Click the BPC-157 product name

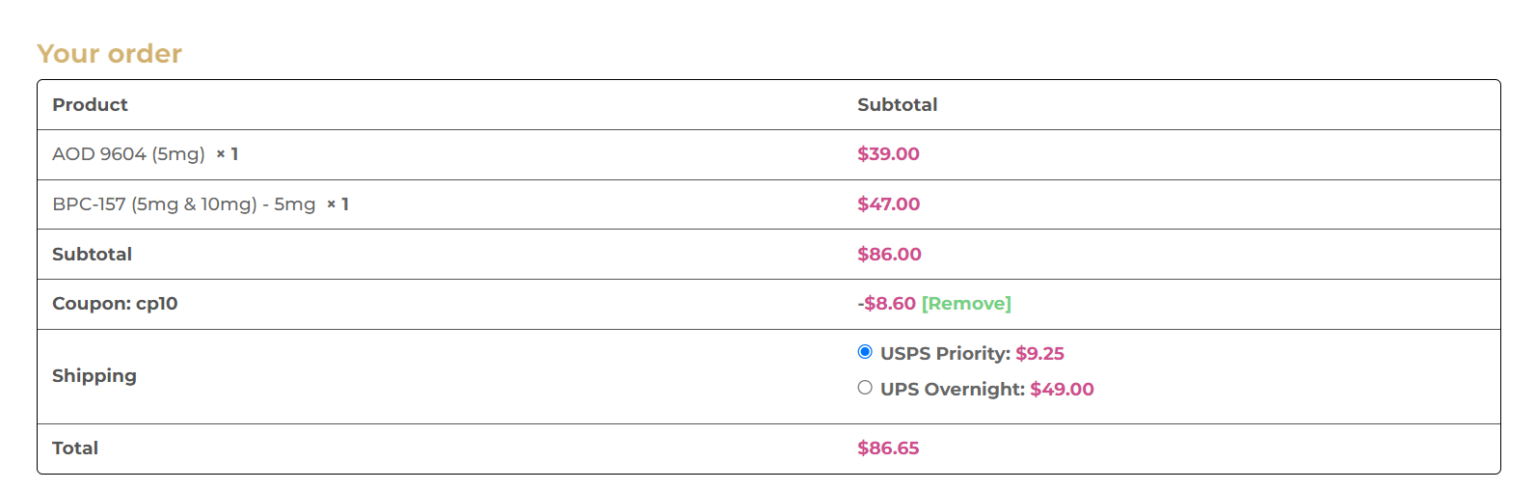point(183,204)
